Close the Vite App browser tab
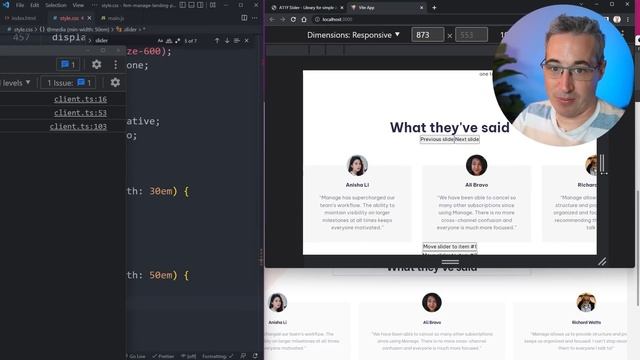This screenshot has height=360, width=640. [422, 7]
